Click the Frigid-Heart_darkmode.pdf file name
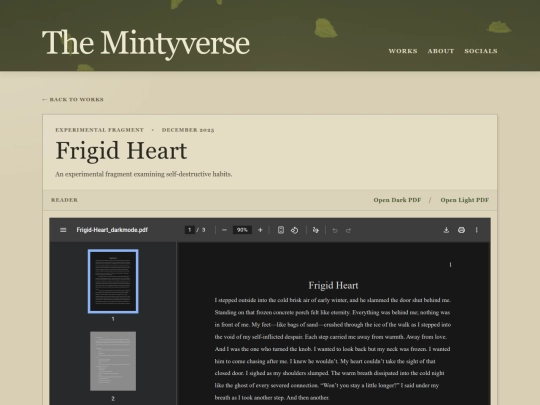Image resolution: width=540 pixels, height=405 pixels. tap(112, 230)
